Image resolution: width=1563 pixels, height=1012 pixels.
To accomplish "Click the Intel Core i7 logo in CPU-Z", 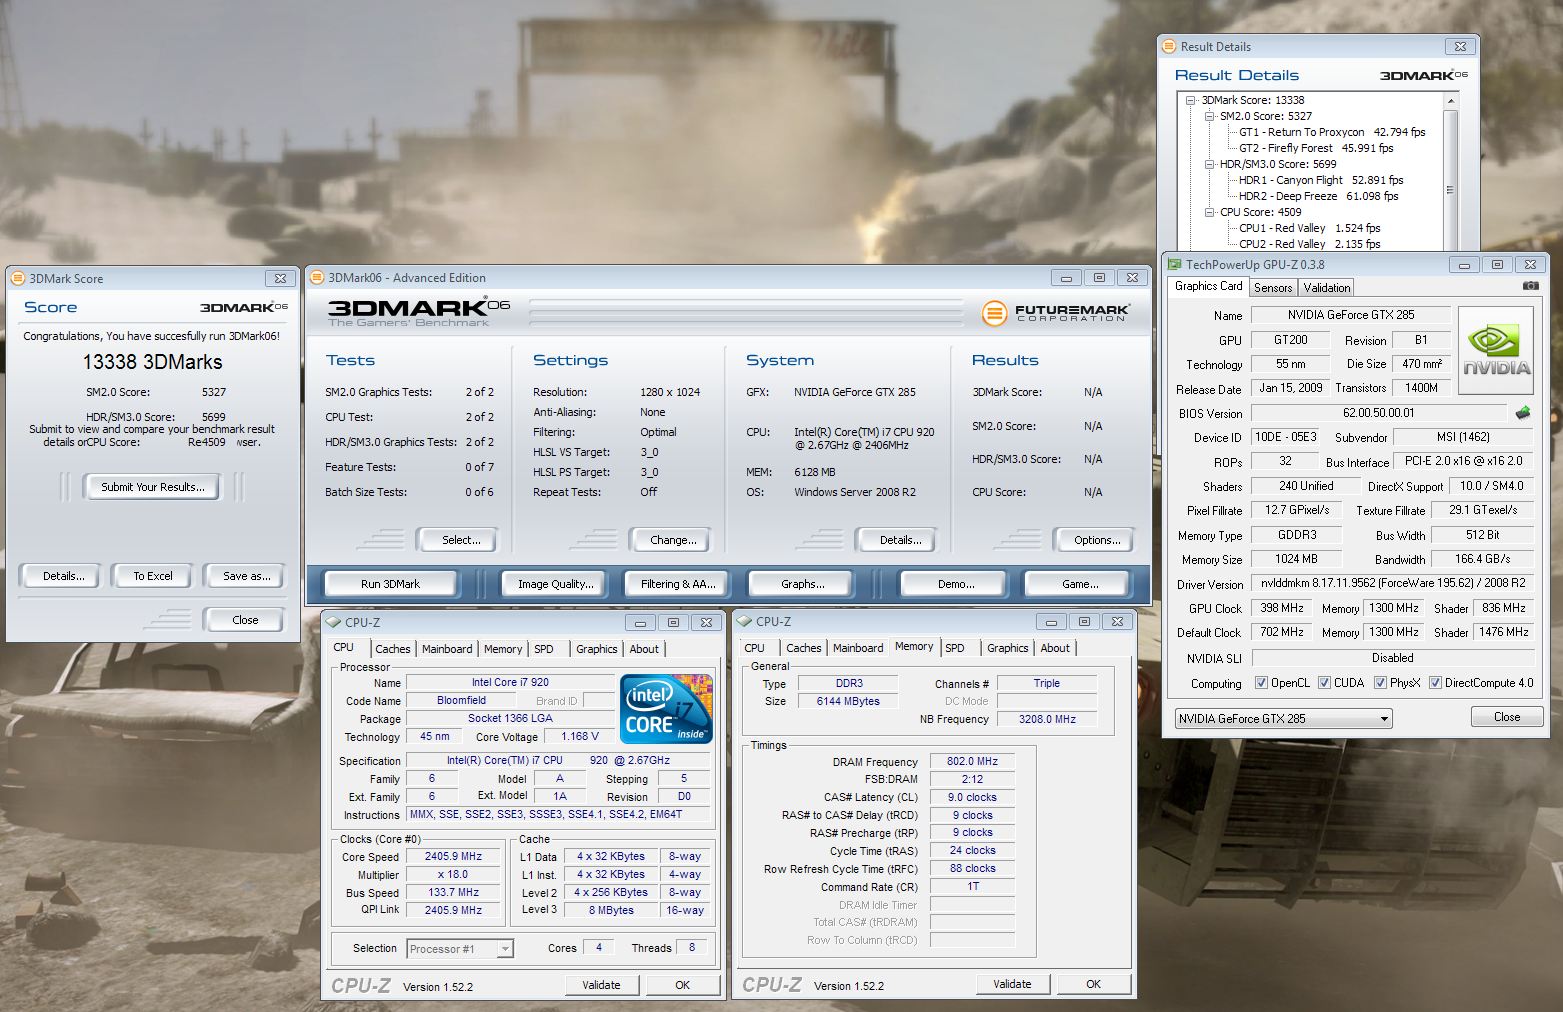I will 666,709.
